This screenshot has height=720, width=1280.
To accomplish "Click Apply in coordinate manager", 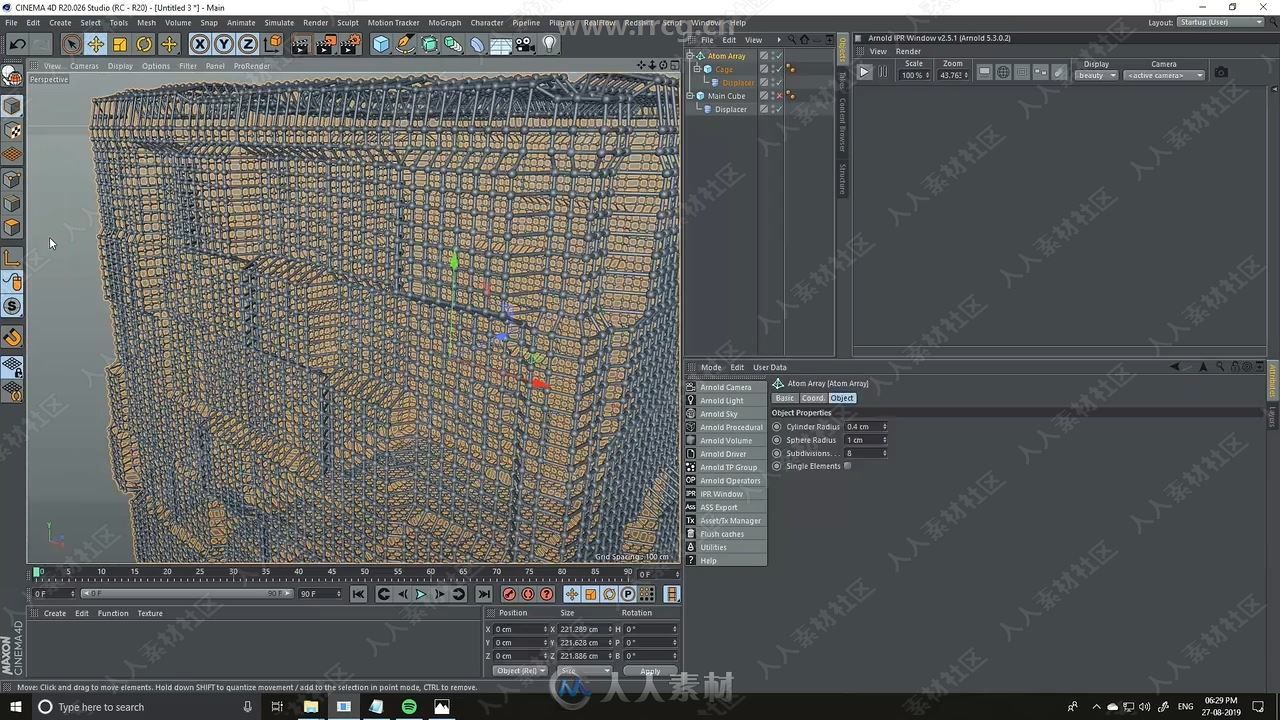I will [x=650, y=671].
